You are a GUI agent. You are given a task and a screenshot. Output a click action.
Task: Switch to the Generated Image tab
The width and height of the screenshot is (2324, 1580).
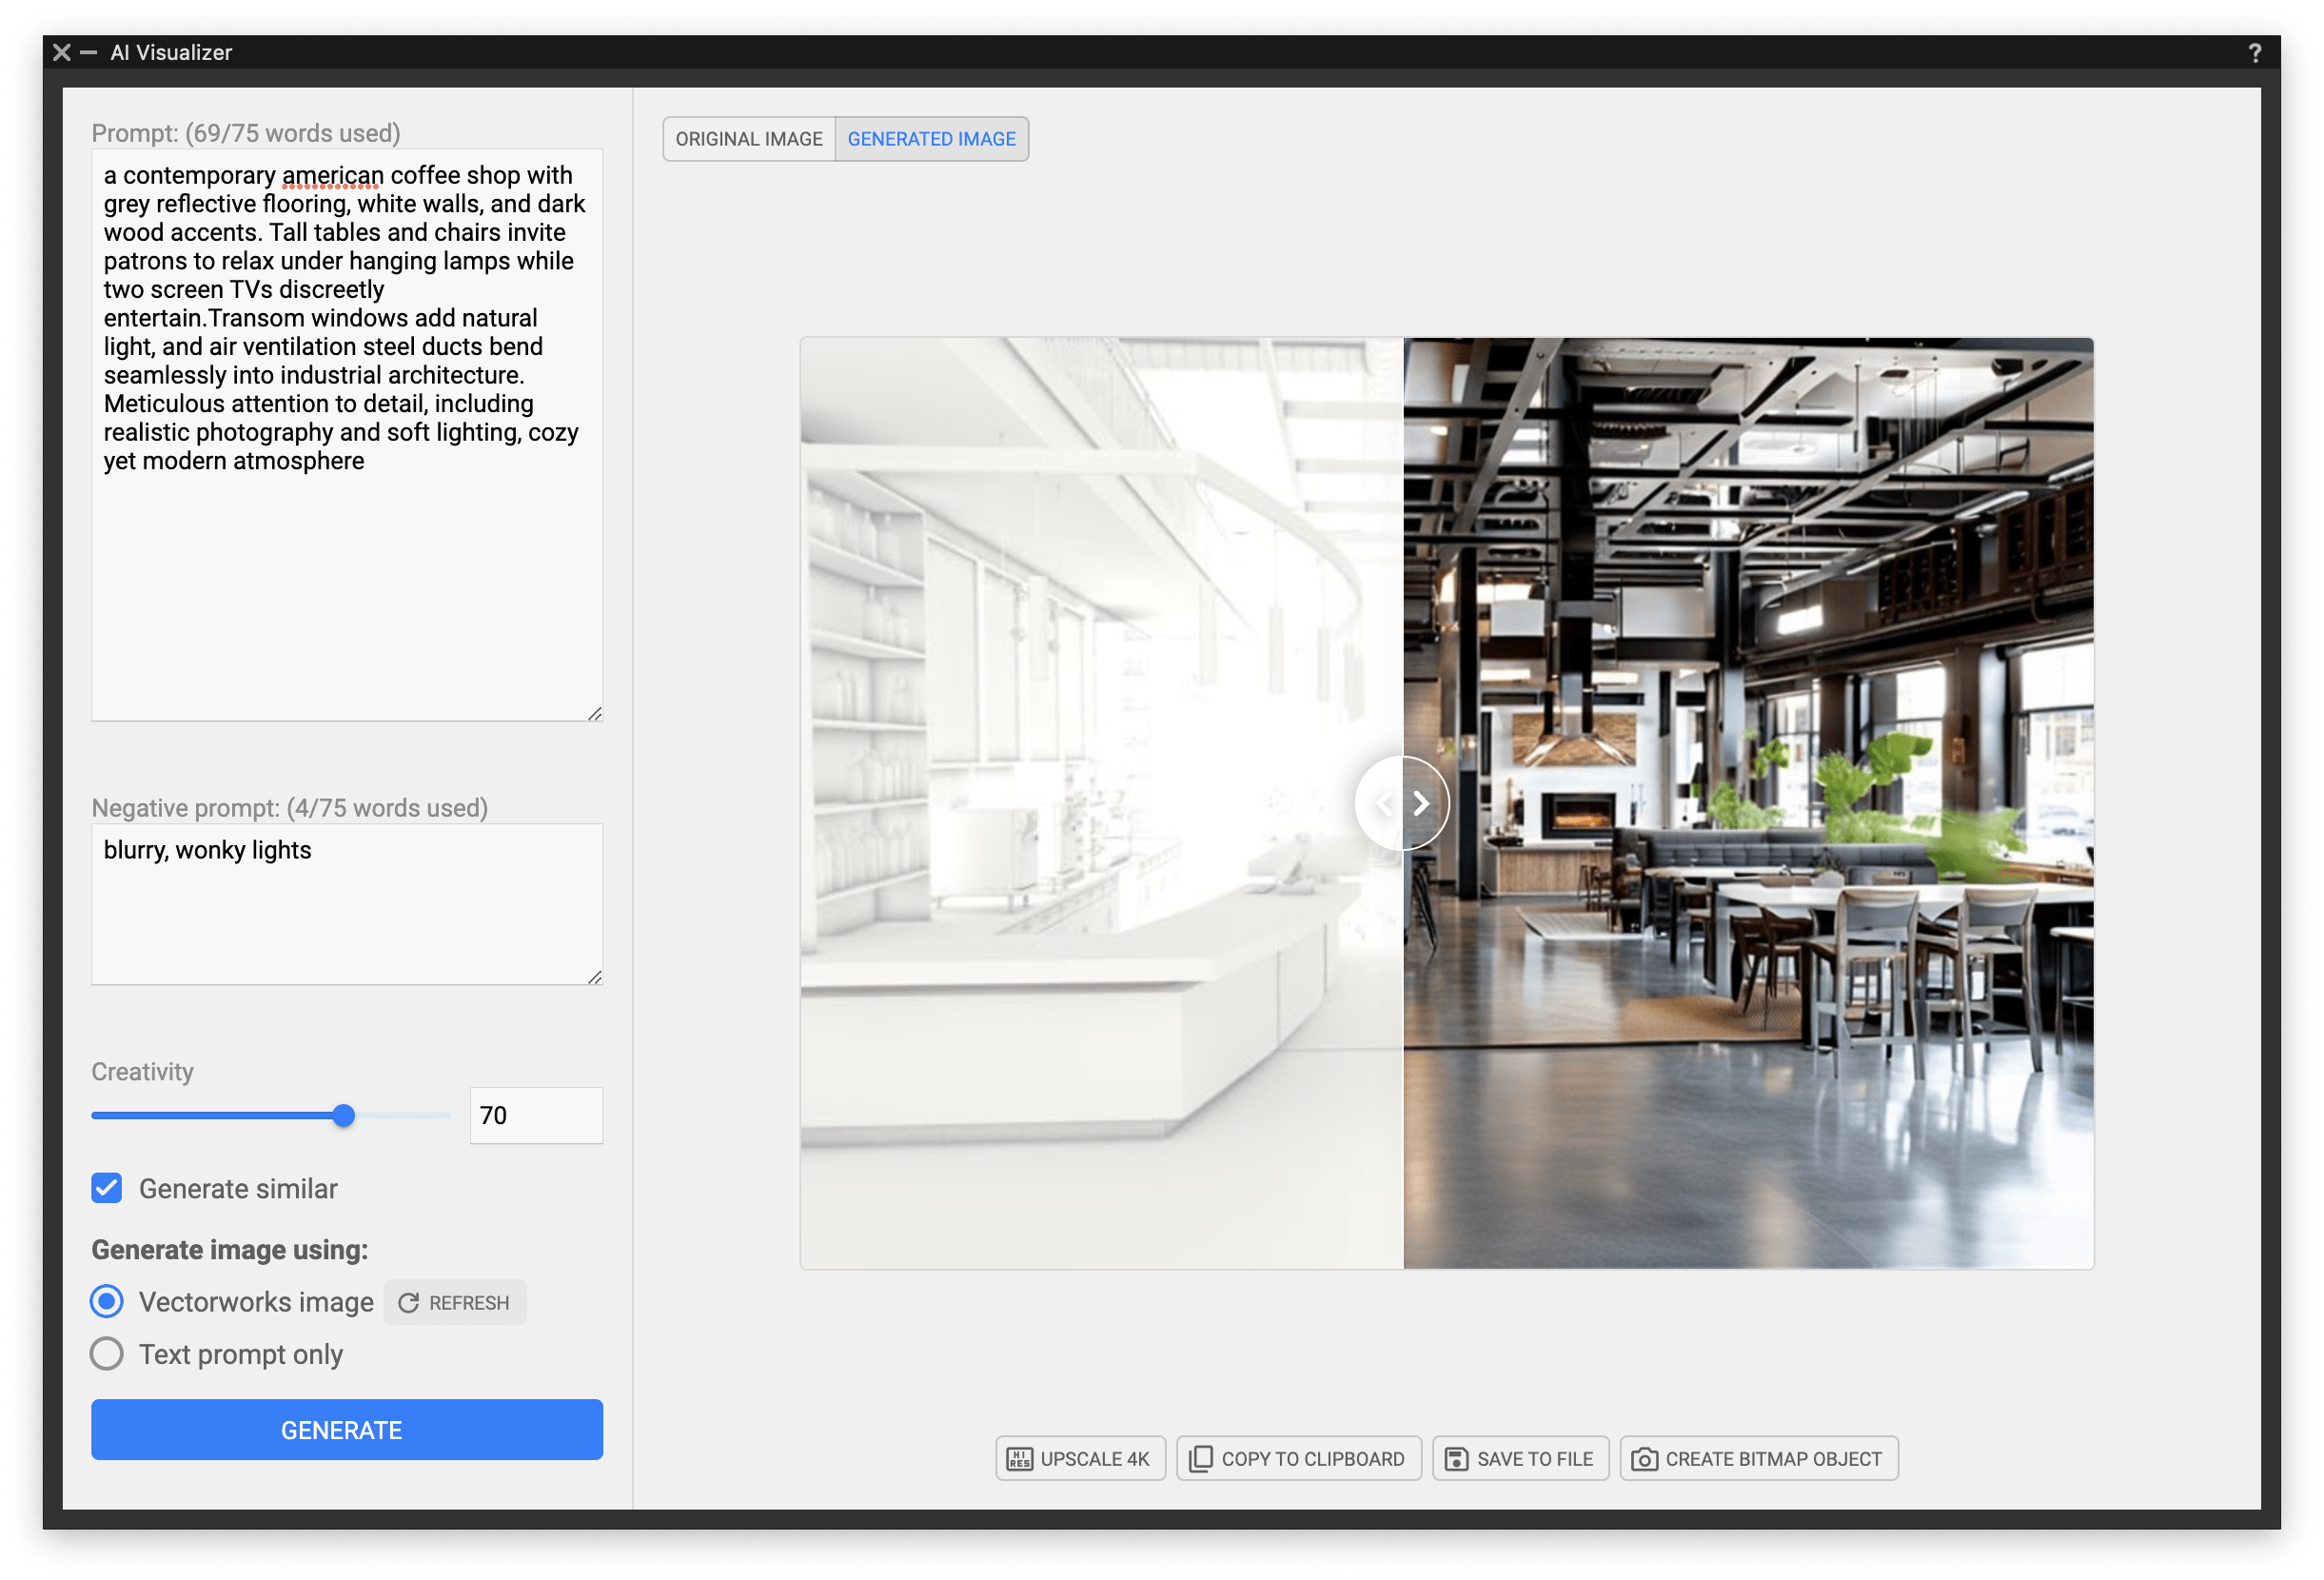931,139
